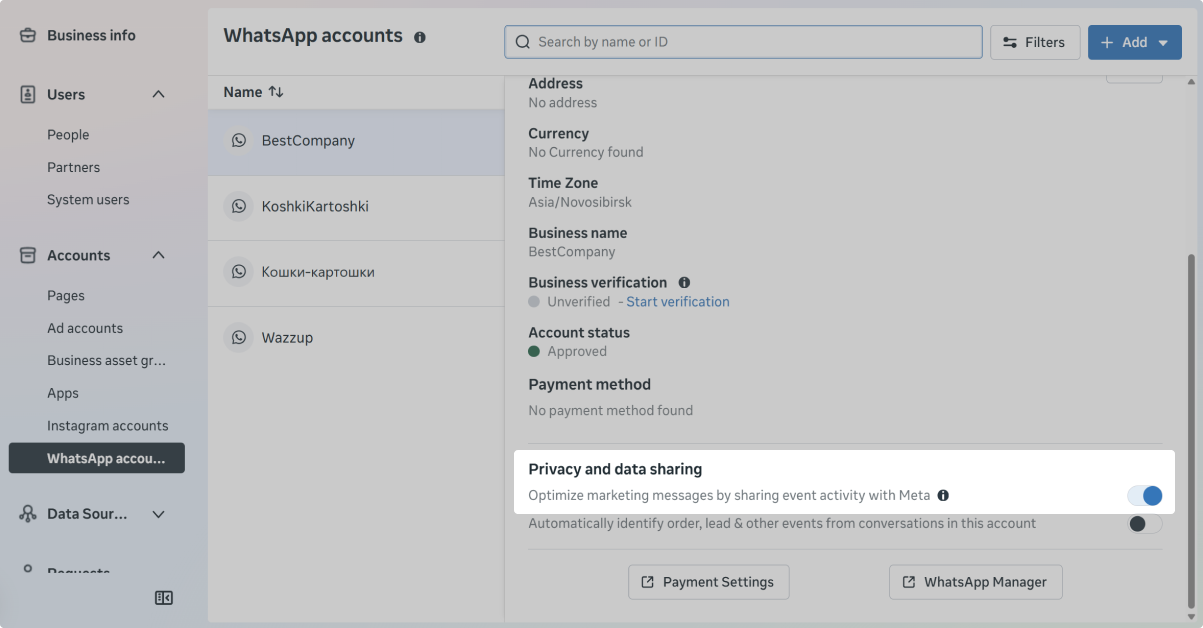
Task: Click the sort arrows next to Name
Action: click(x=276, y=92)
